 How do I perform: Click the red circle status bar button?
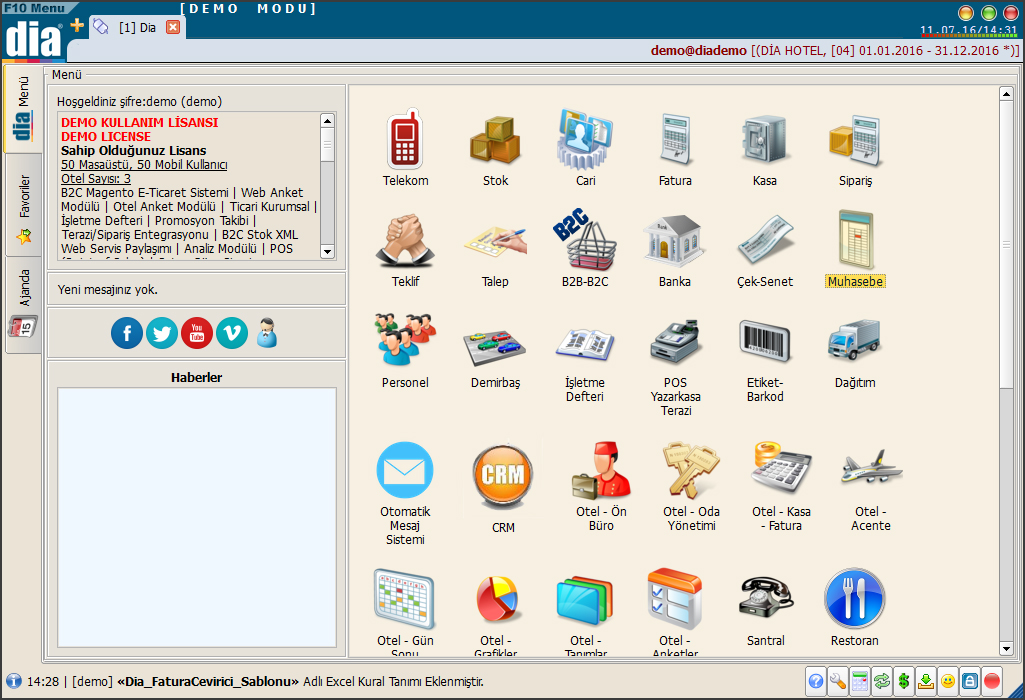click(x=992, y=682)
